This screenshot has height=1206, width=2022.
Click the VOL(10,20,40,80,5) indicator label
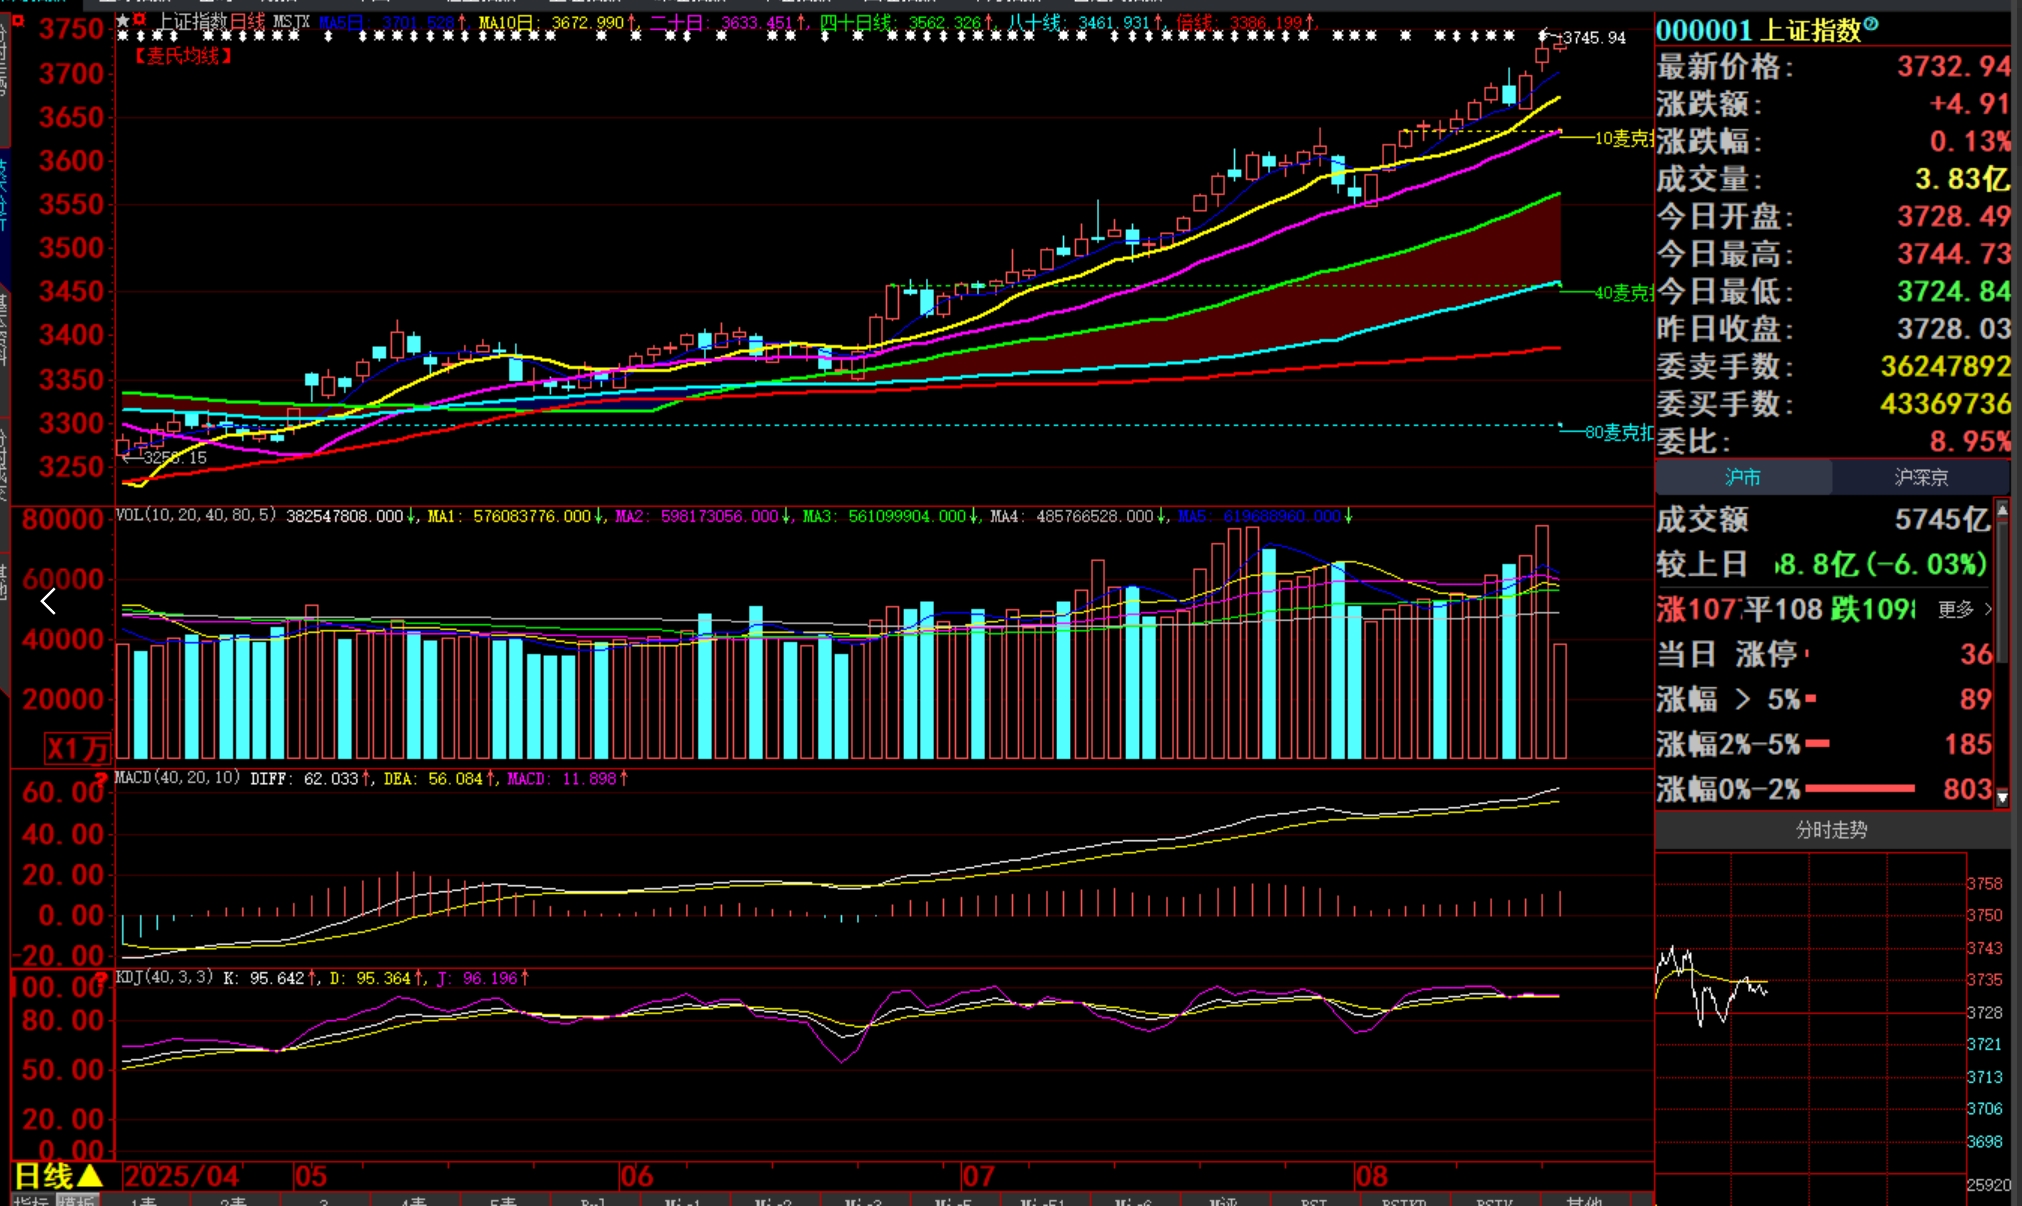(x=196, y=515)
